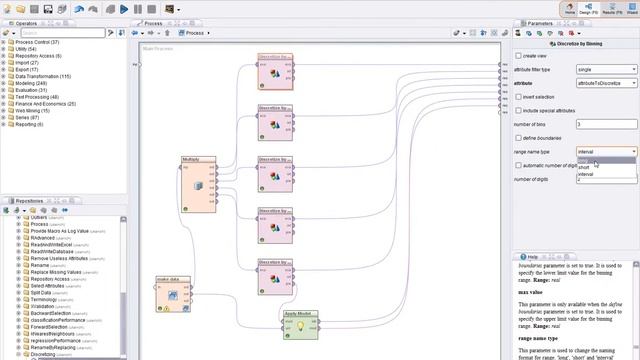Click the expert mode icon in Parameters toolbar
Image resolution: width=640 pixels, height=360 pixels.
point(518,33)
